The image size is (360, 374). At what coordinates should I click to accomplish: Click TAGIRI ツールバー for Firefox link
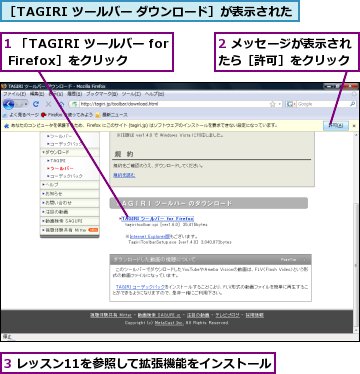(157, 219)
